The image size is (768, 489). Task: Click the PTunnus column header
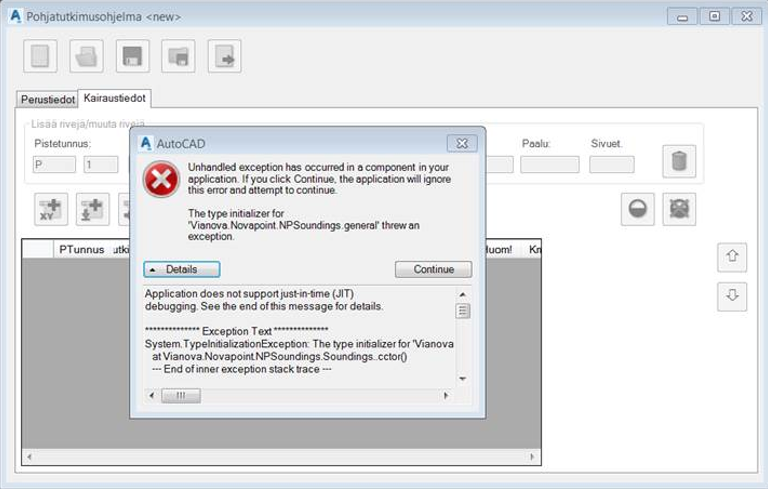(x=81, y=249)
